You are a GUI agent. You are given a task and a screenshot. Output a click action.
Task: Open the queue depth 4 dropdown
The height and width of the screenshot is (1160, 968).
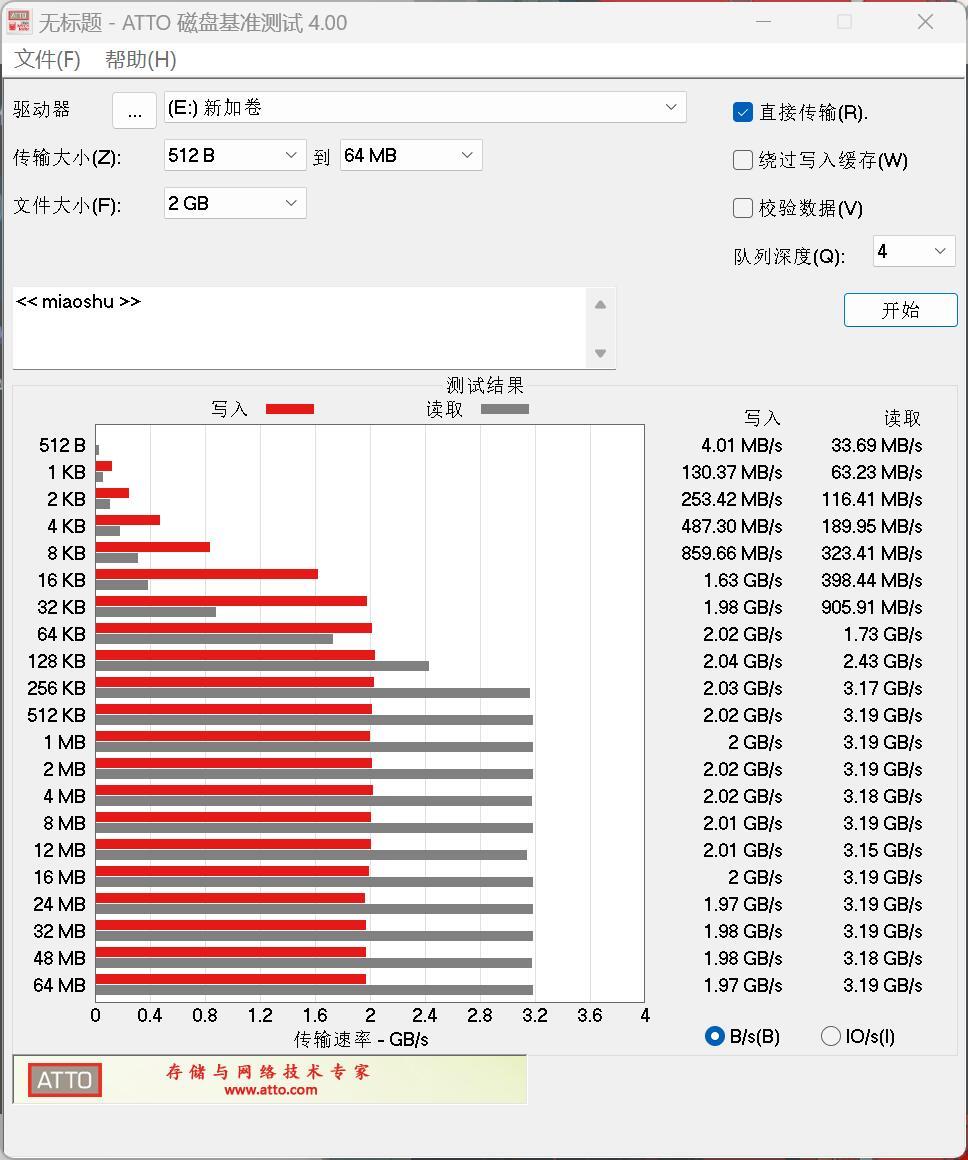(914, 252)
